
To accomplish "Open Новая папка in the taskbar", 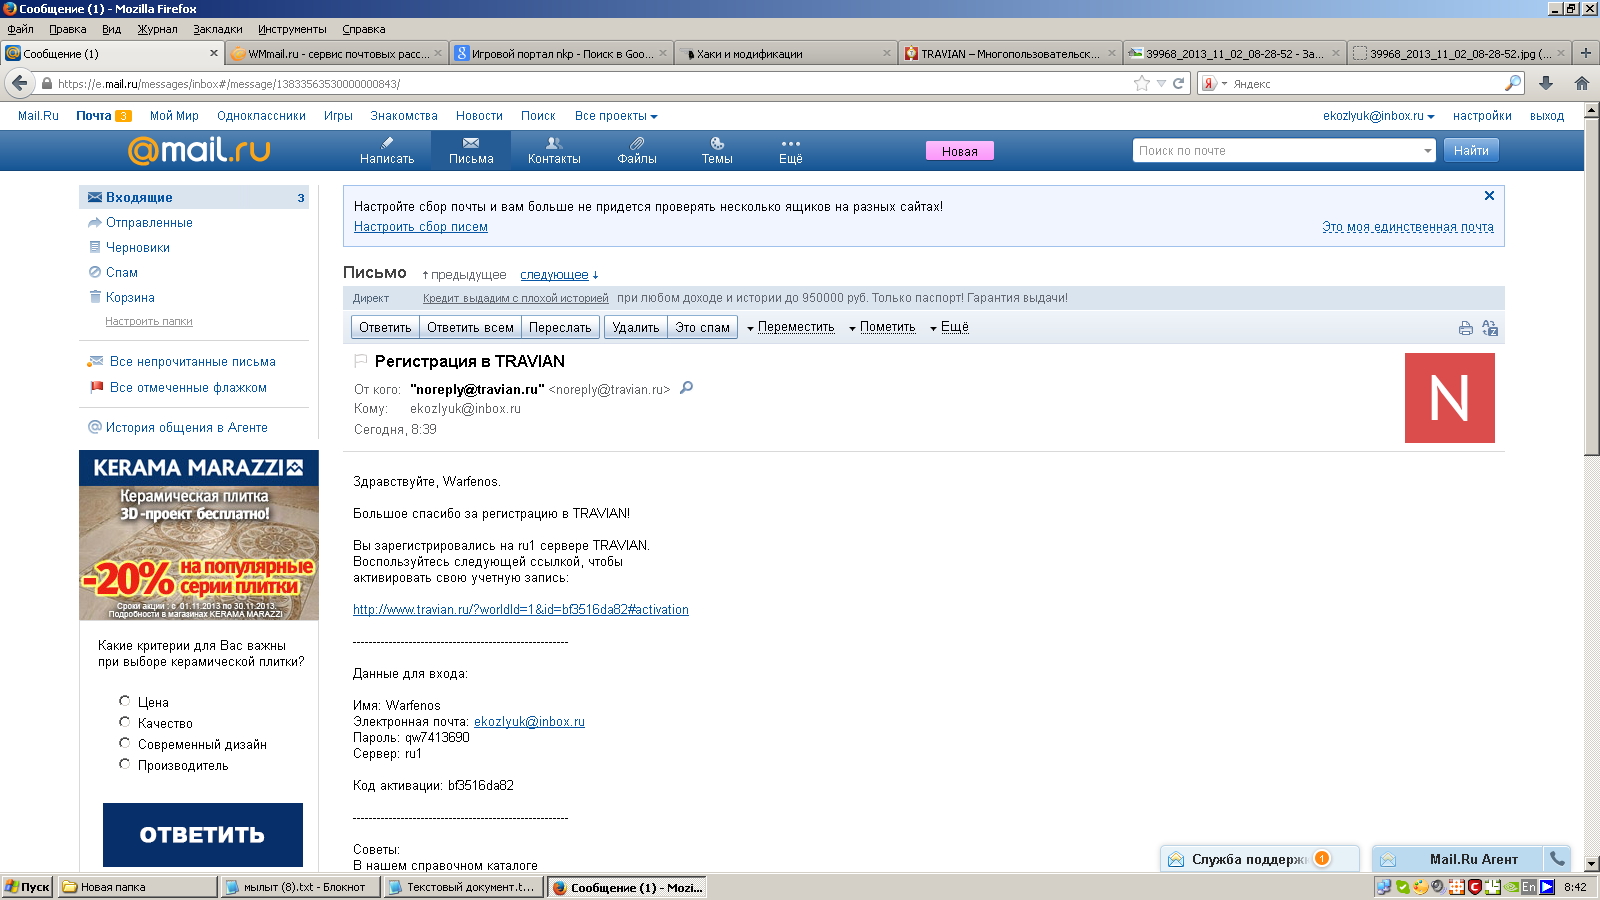I will [x=138, y=887].
